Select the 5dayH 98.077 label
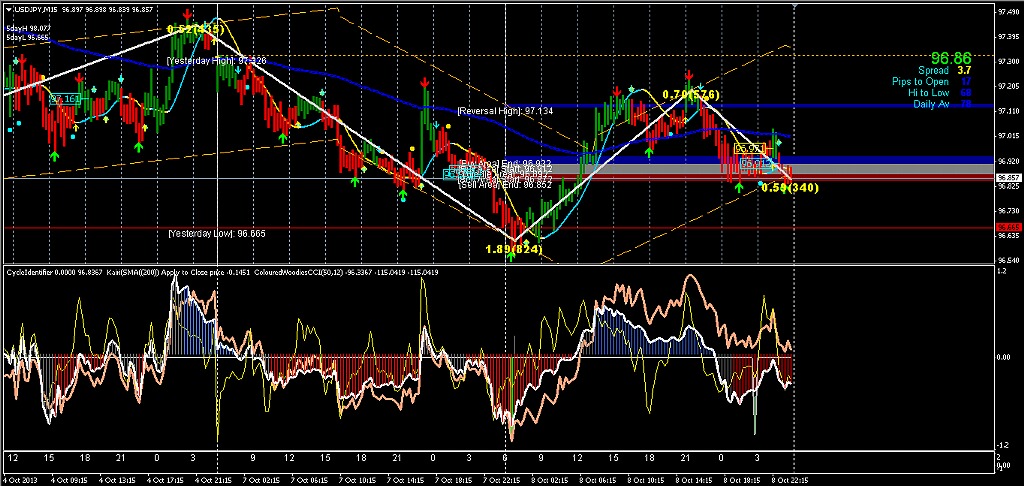Screen dimensions: 1024x486 tap(27, 29)
